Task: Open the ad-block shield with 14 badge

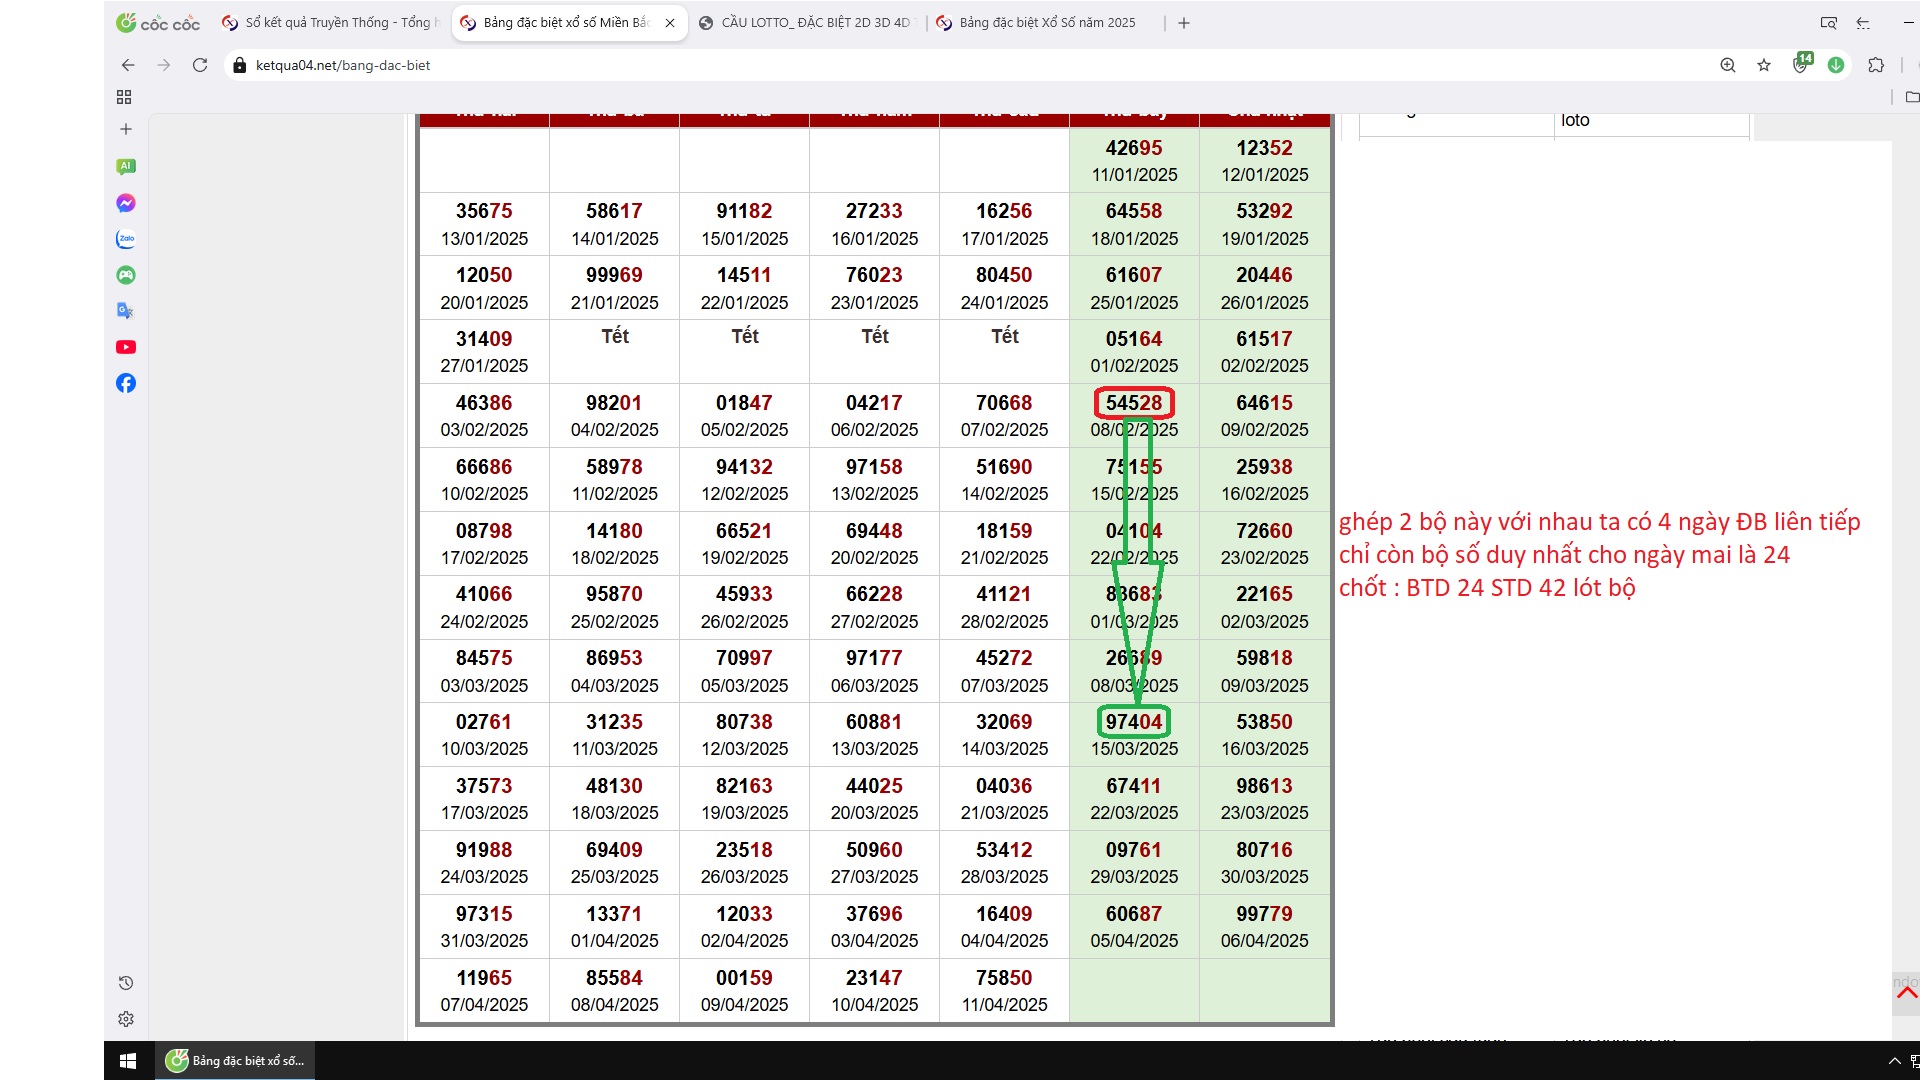Action: coord(1802,63)
